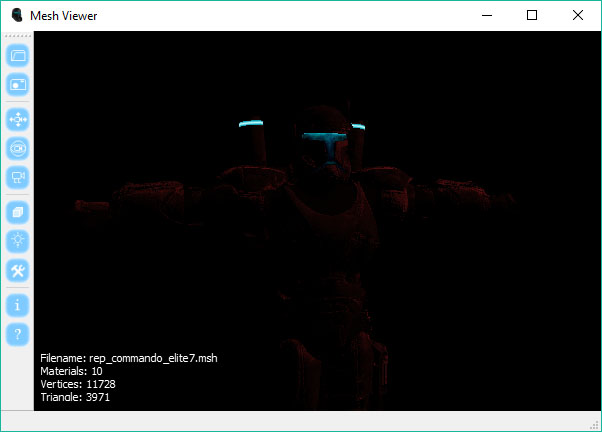
Task: Open help via the question mark icon
Action: coord(18,334)
